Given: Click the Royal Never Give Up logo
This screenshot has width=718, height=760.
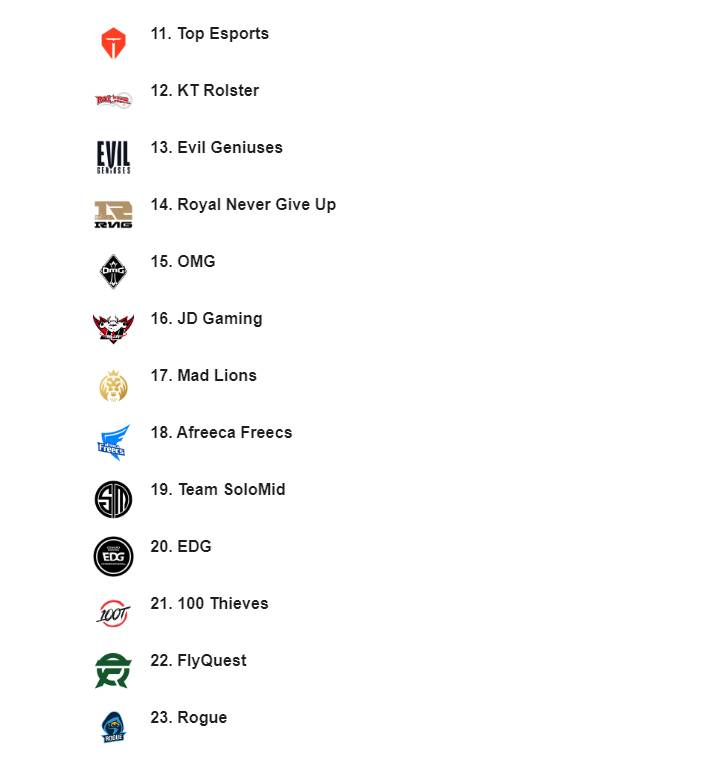Looking at the screenshot, I should point(113,214).
